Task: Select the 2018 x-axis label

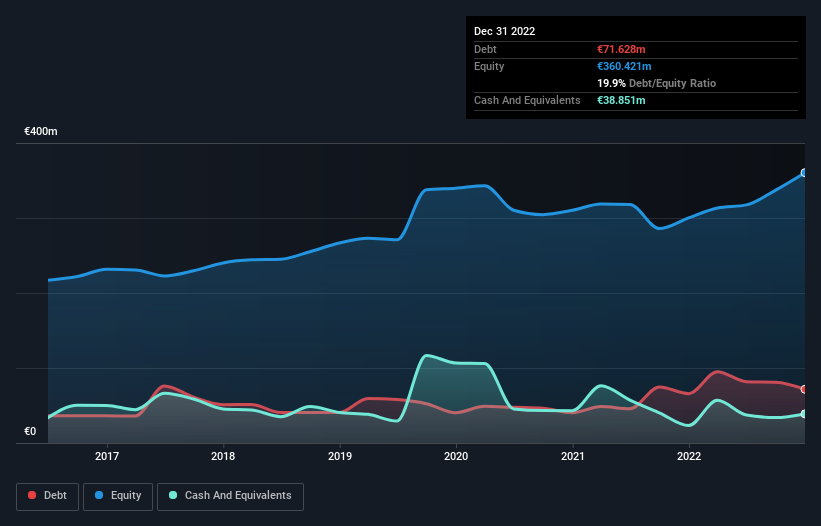Action: [x=223, y=456]
